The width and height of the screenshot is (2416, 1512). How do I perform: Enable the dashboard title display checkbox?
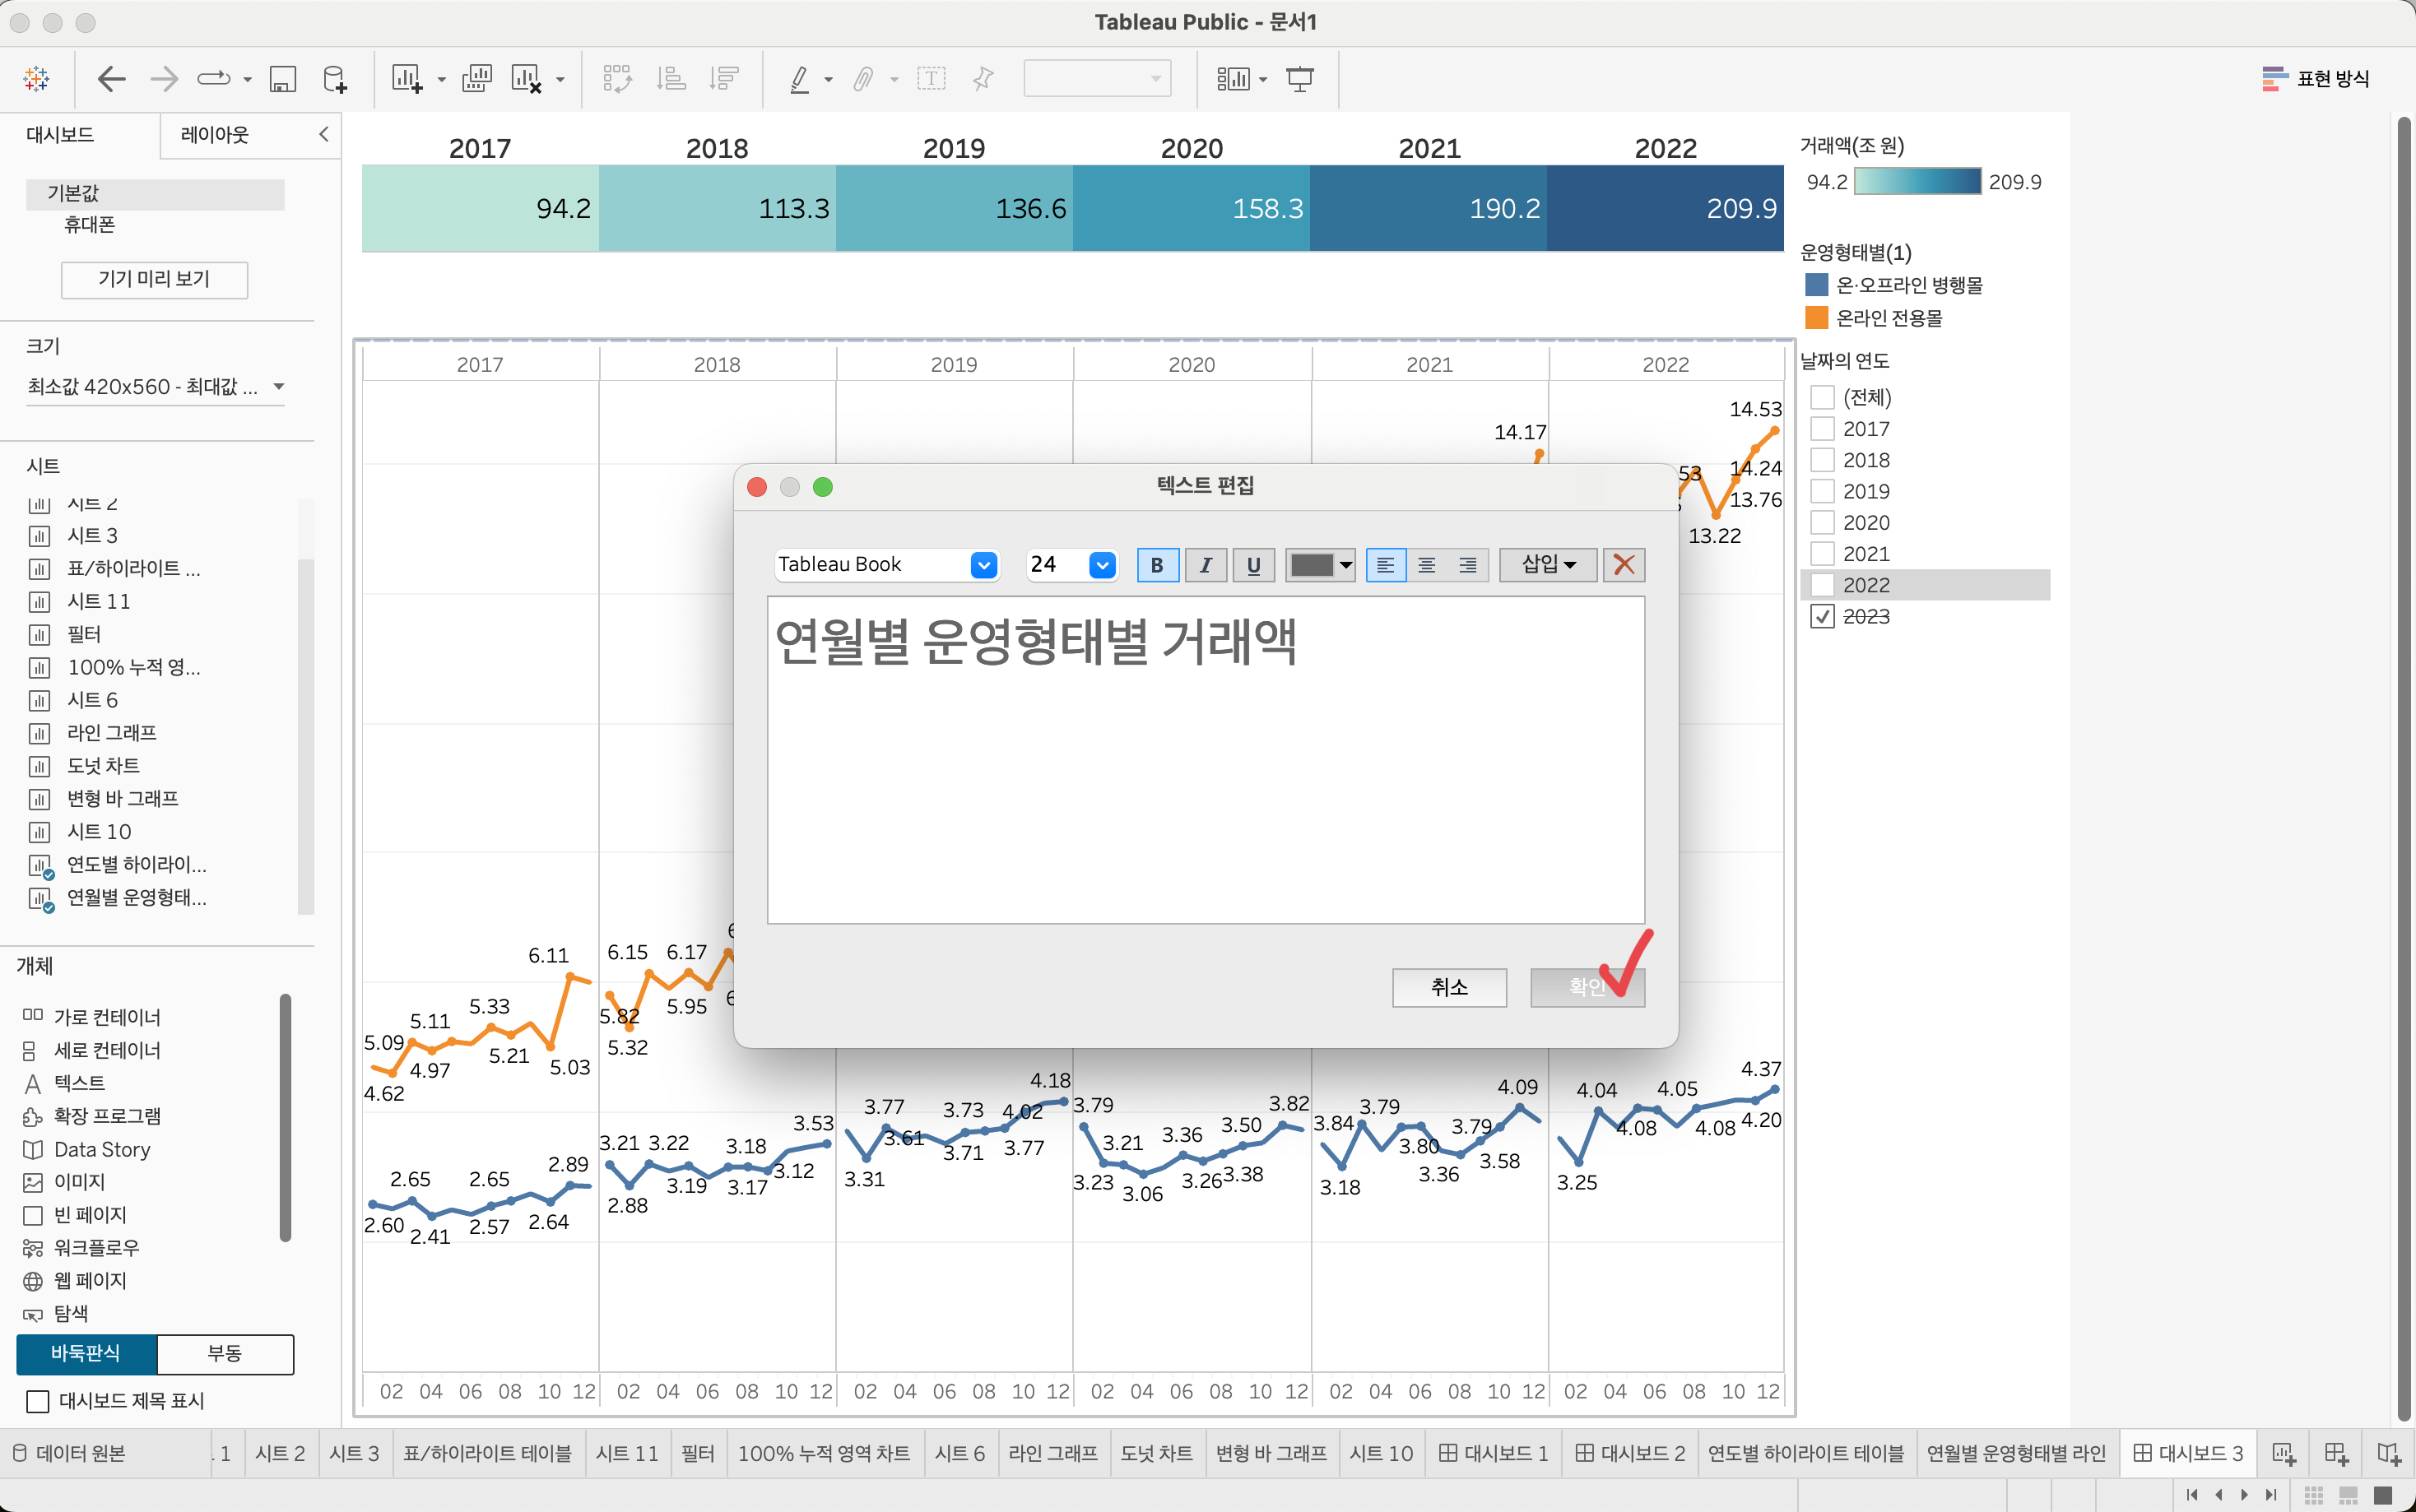coord(38,1401)
